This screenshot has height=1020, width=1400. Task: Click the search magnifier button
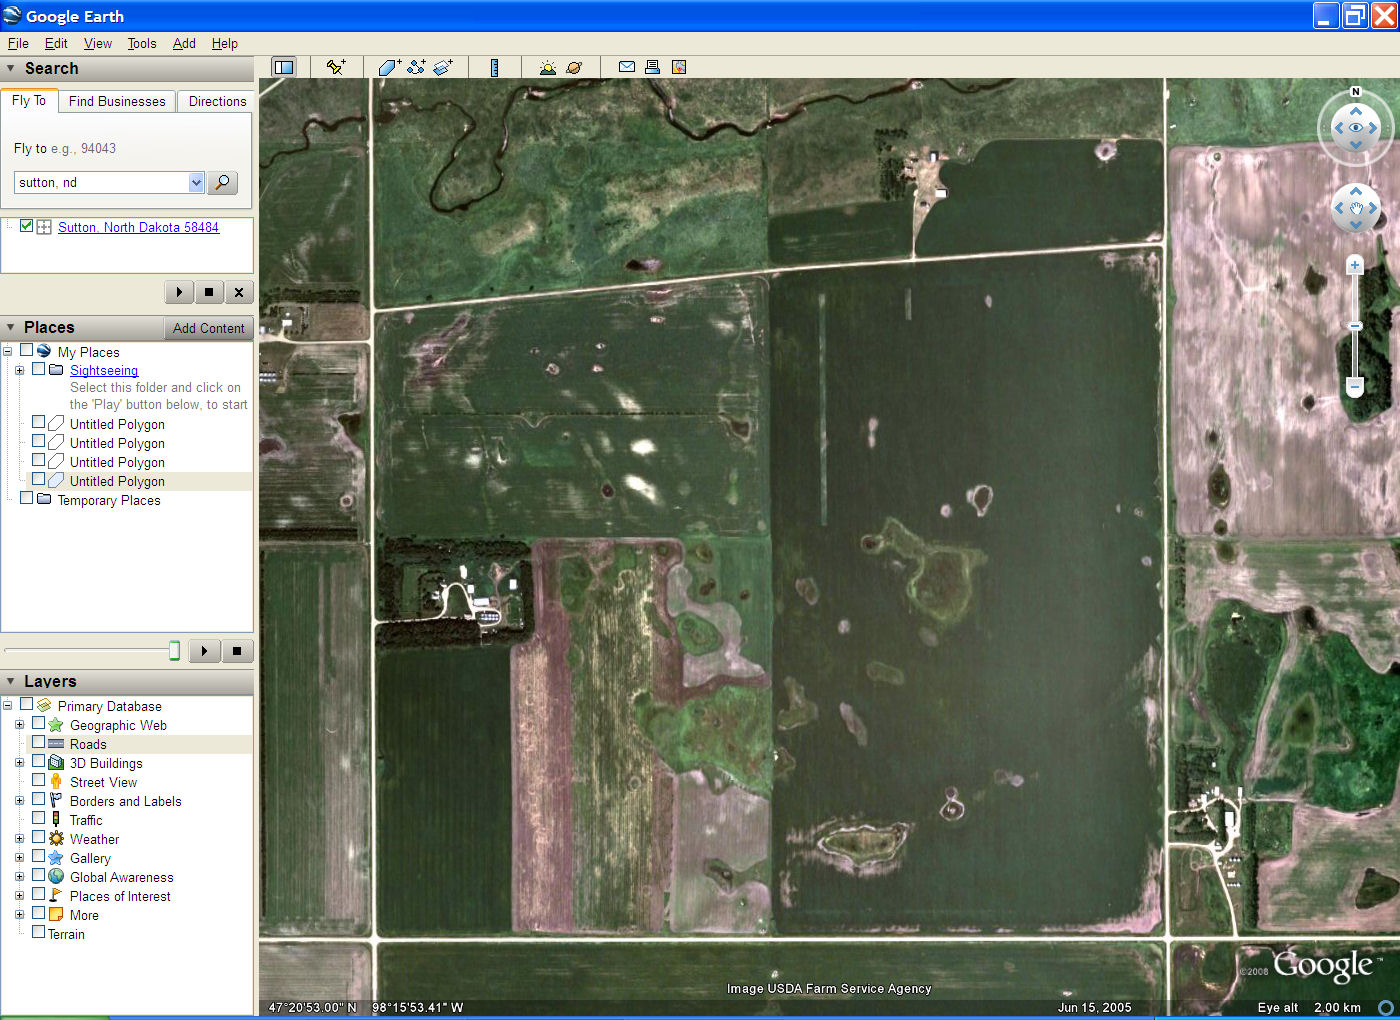pyautogui.click(x=223, y=182)
